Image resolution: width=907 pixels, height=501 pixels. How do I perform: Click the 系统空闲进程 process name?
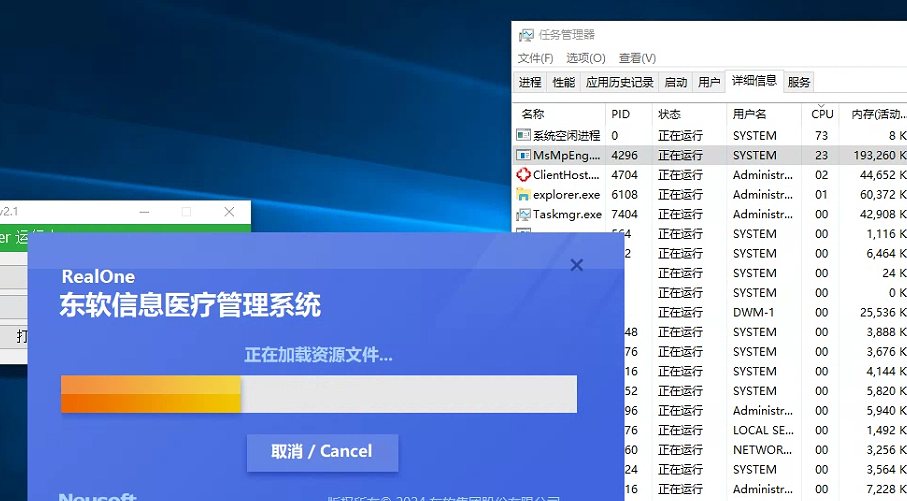(566, 136)
